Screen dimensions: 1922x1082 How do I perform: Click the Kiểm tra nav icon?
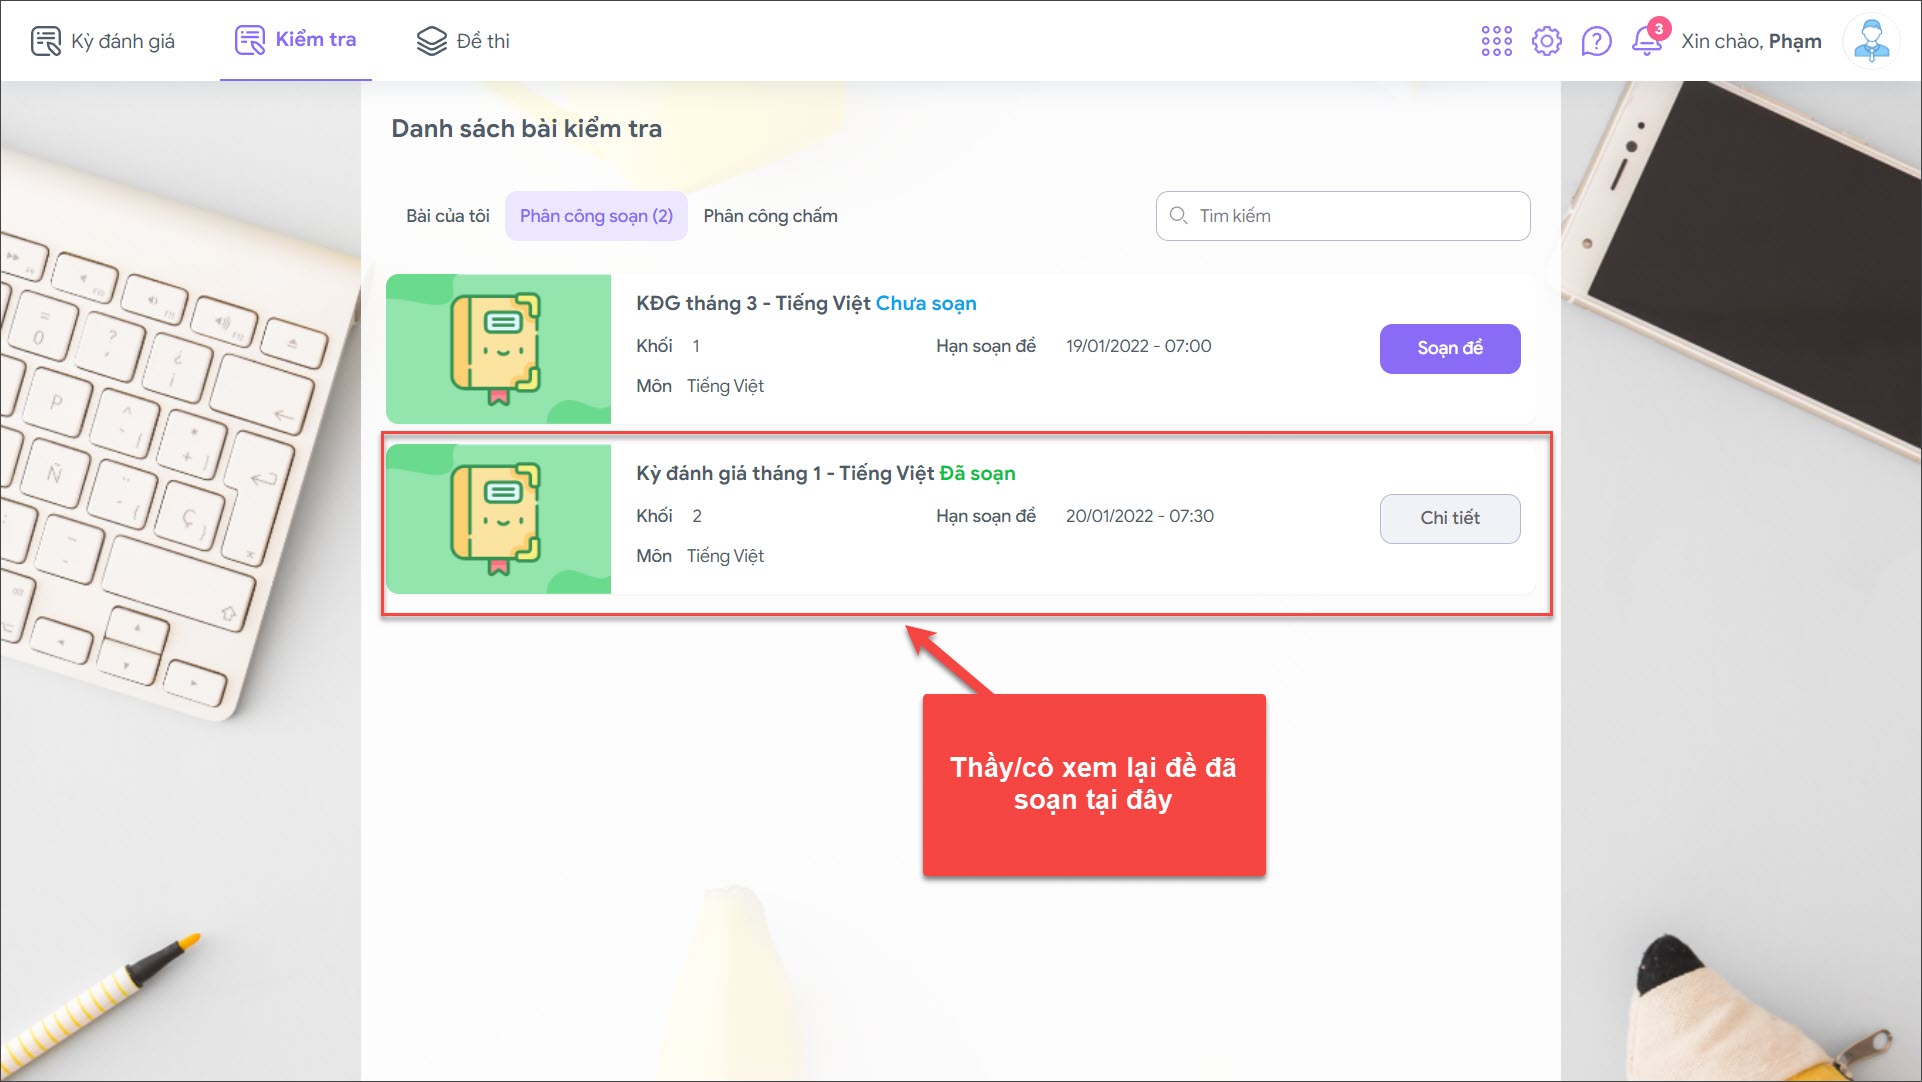point(250,41)
